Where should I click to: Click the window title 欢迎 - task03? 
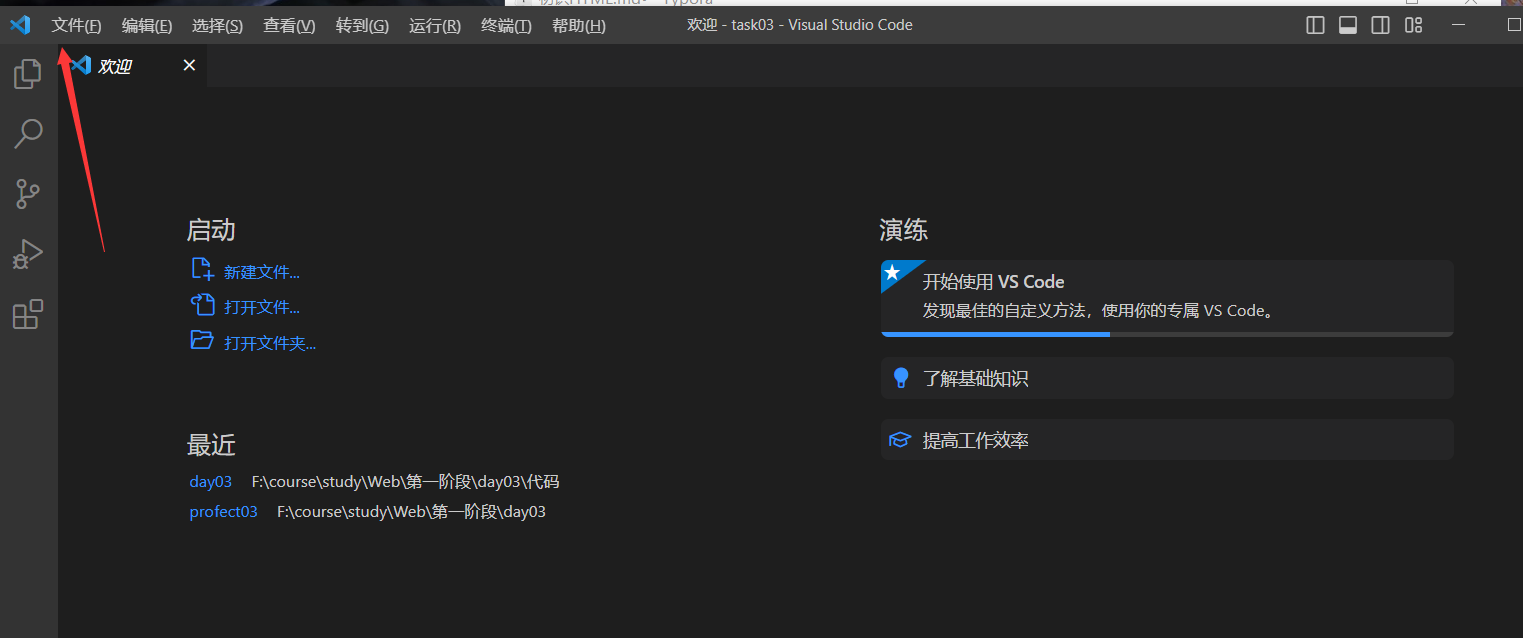[x=730, y=25]
